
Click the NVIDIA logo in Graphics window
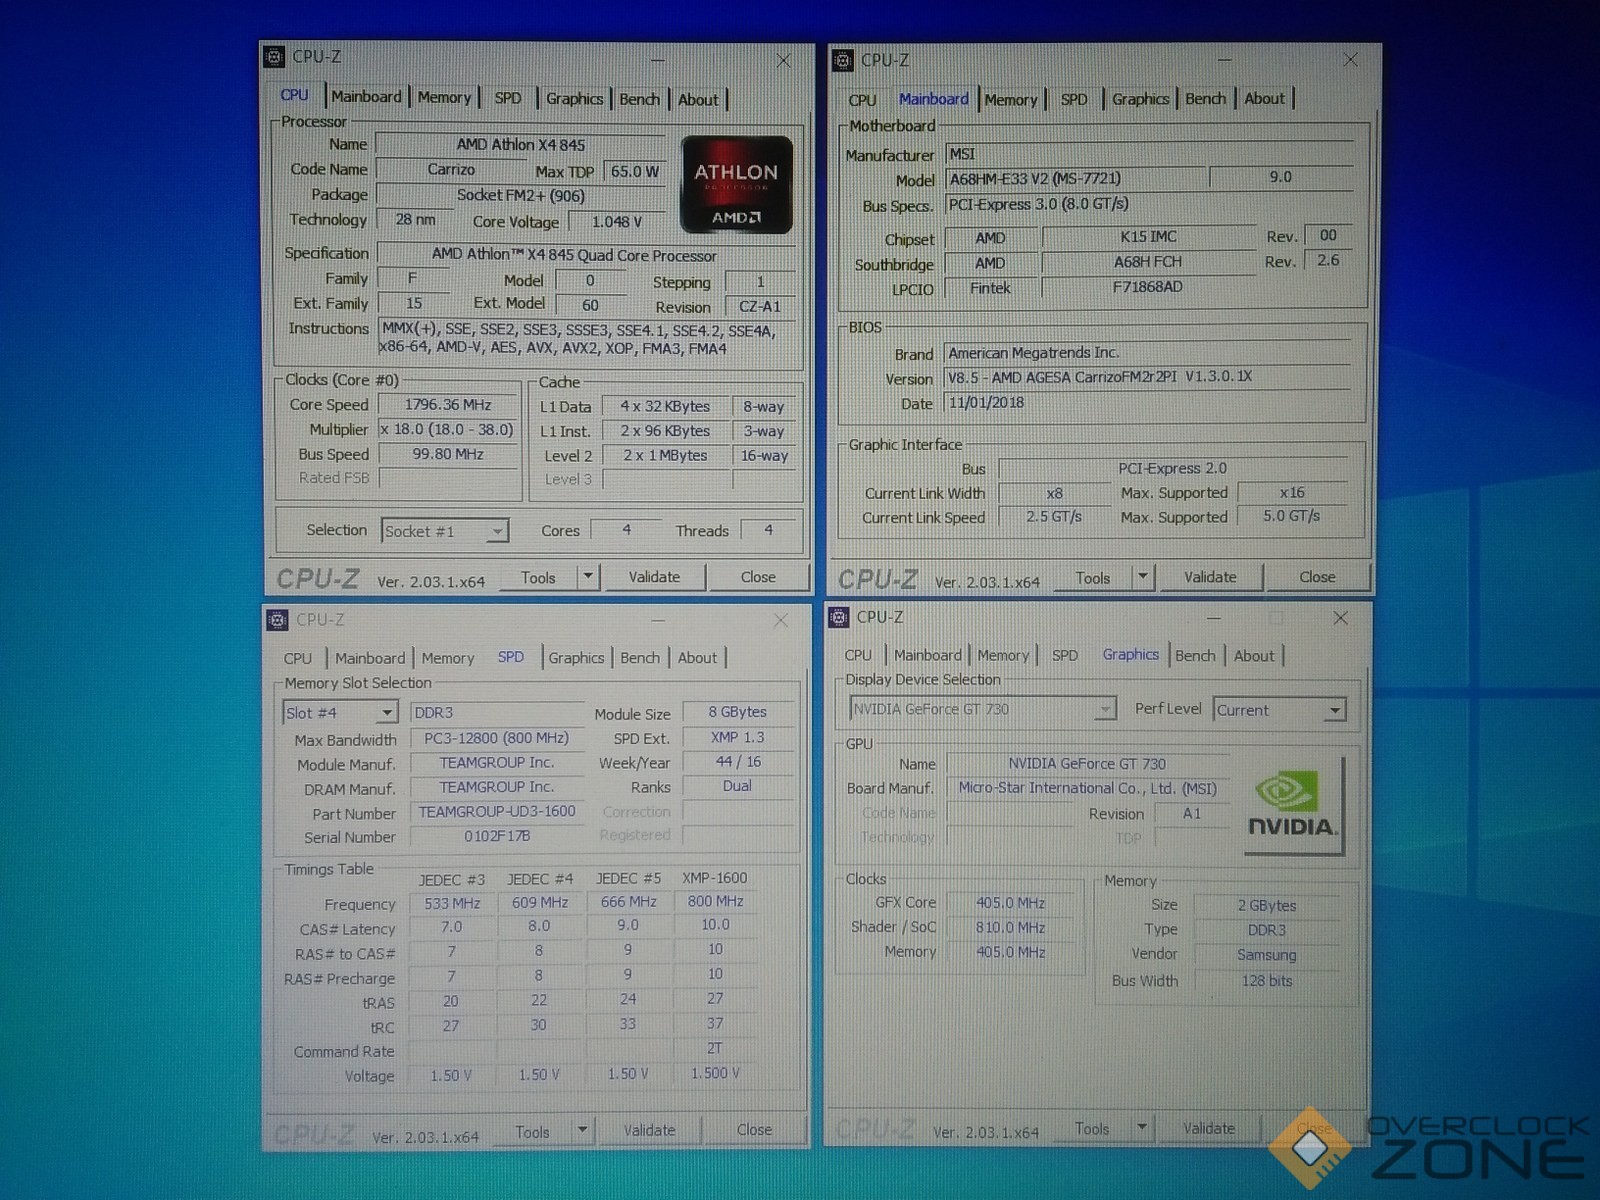pos(1293,807)
